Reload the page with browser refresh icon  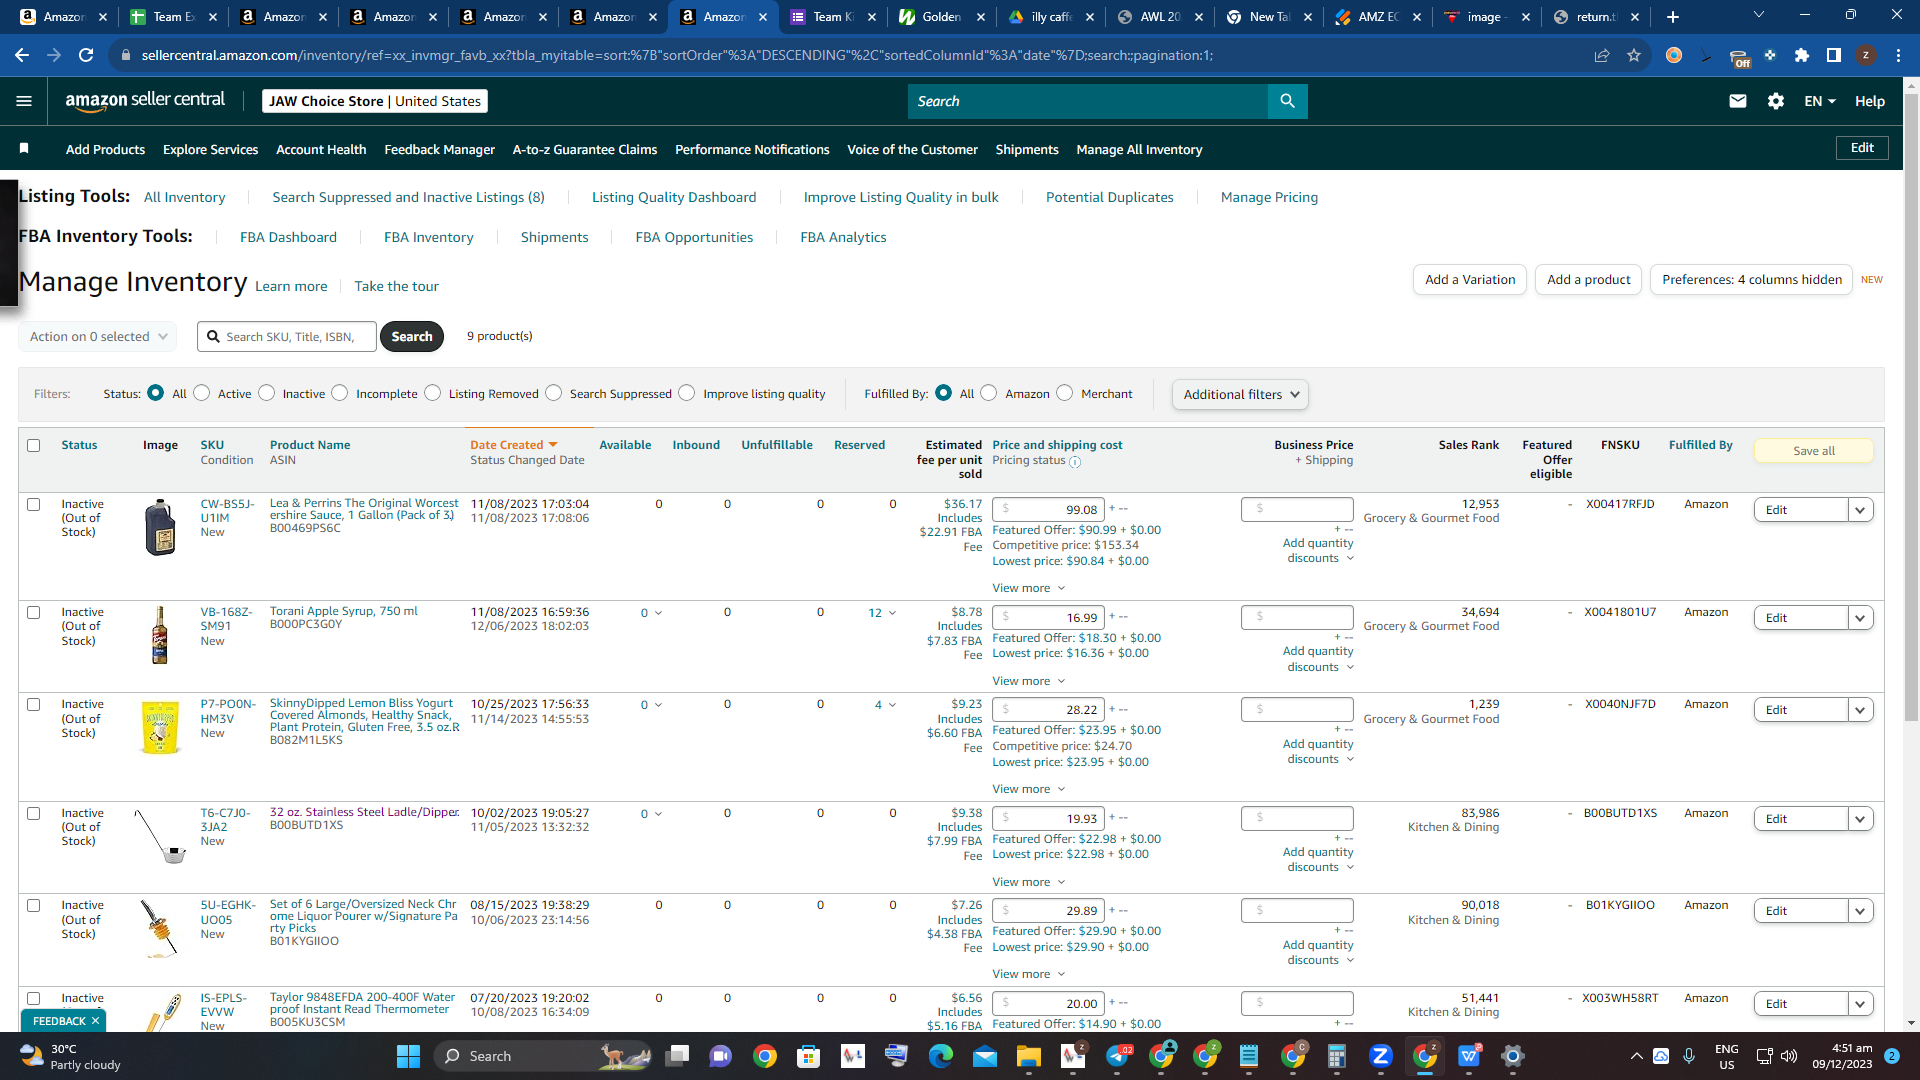(x=86, y=55)
